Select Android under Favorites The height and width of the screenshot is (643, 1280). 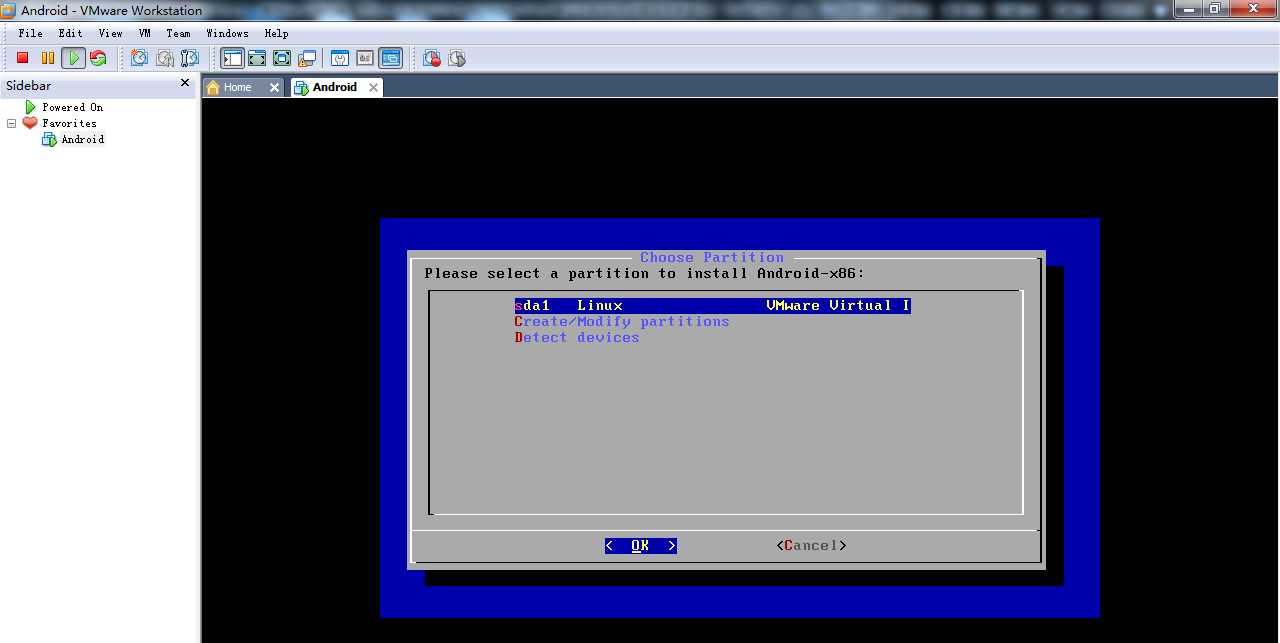(x=82, y=139)
